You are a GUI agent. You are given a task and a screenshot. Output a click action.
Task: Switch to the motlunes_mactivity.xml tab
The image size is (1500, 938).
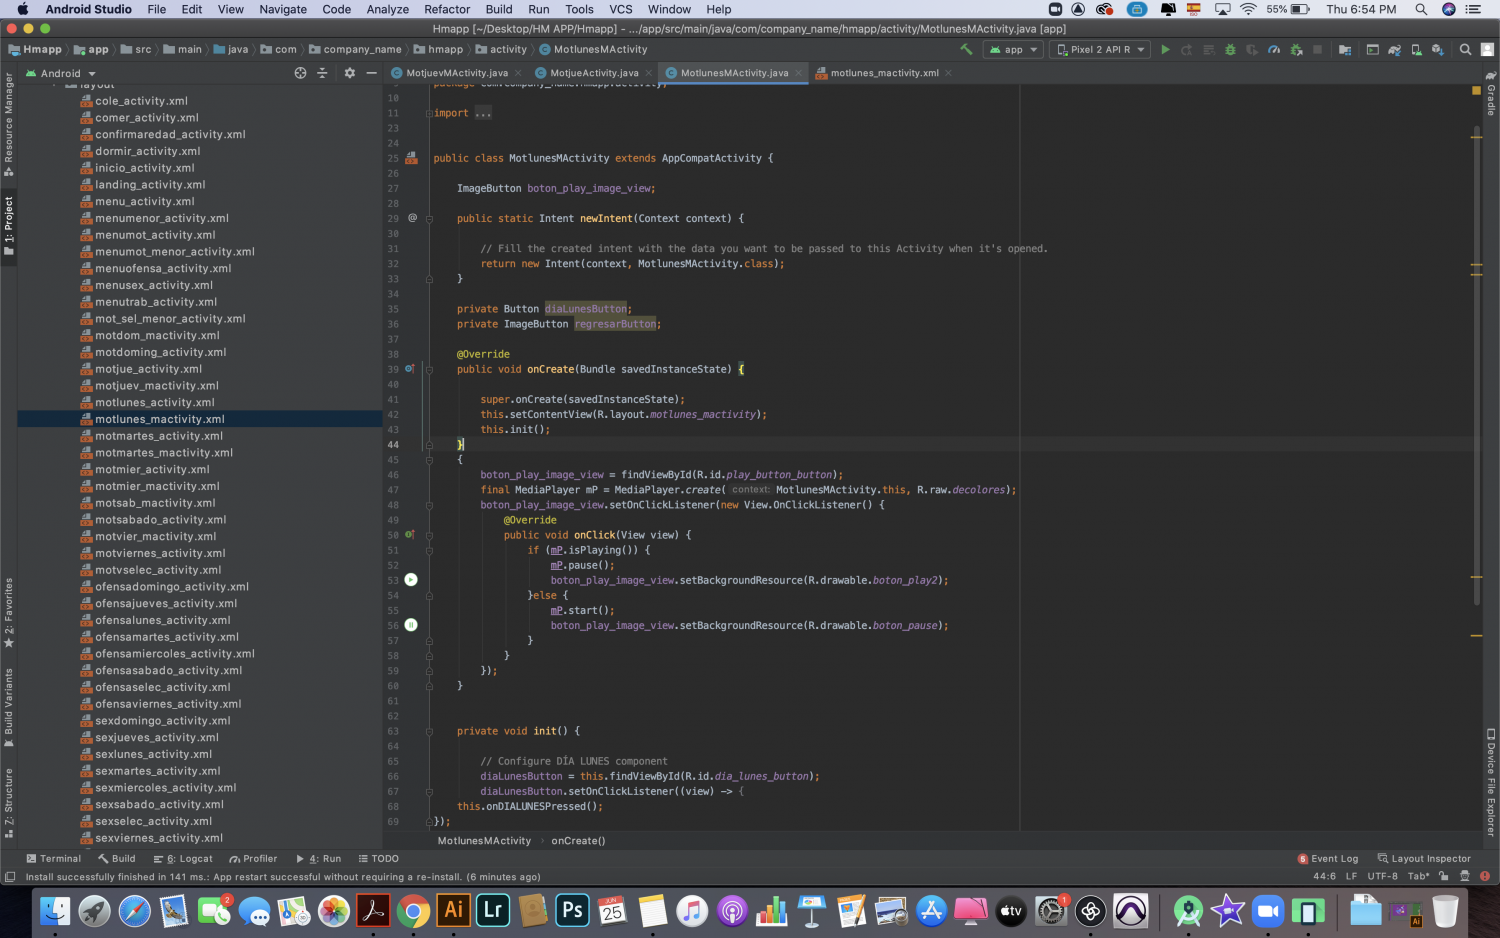tap(884, 73)
